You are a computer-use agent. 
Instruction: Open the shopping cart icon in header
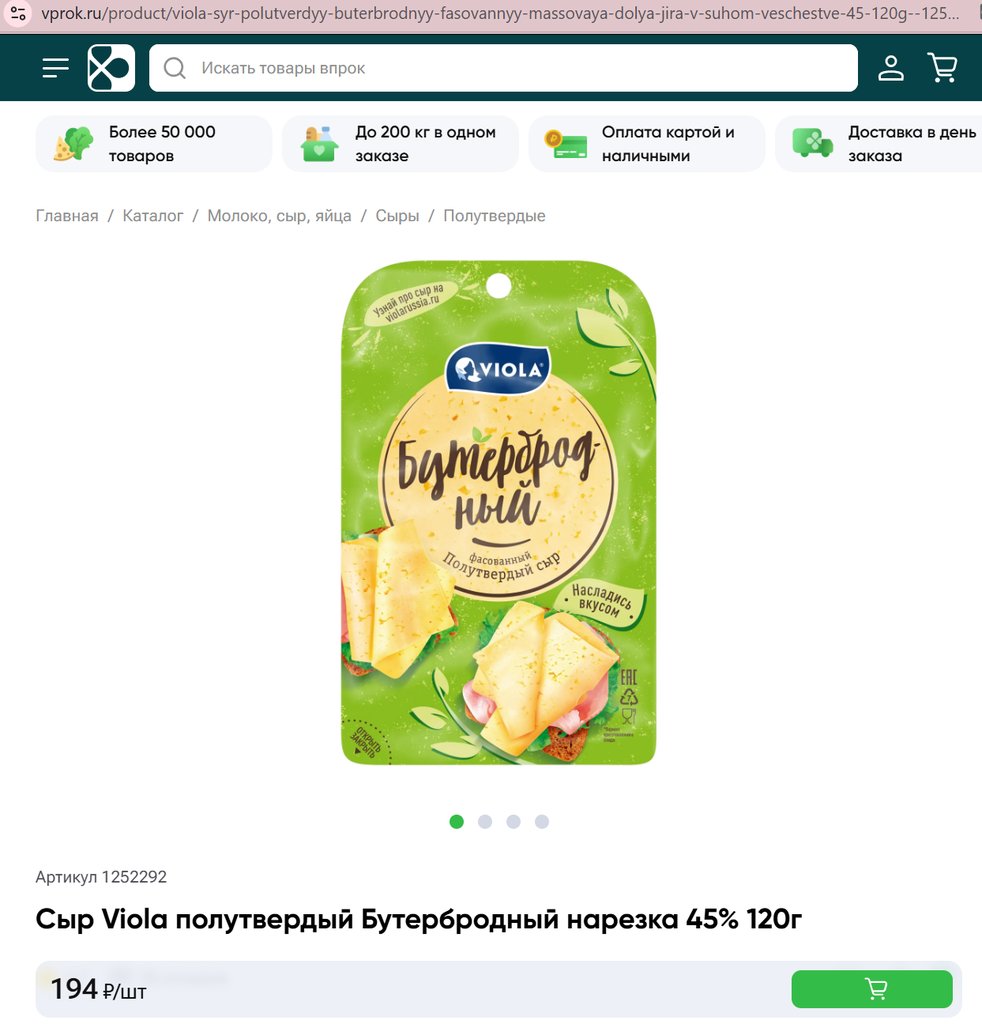click(942, 68)
